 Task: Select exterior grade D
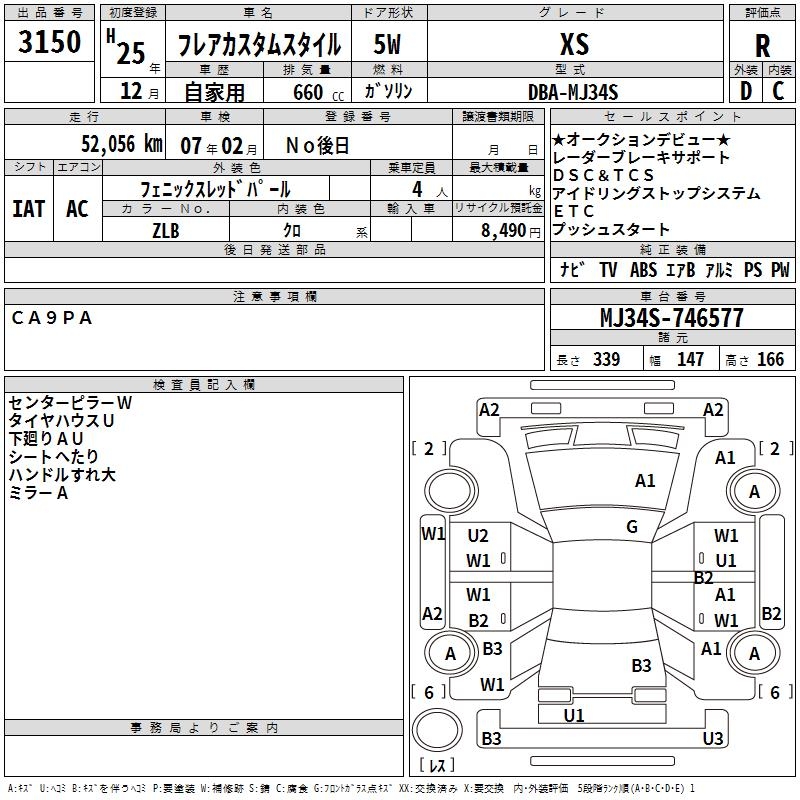coord(745,91)
